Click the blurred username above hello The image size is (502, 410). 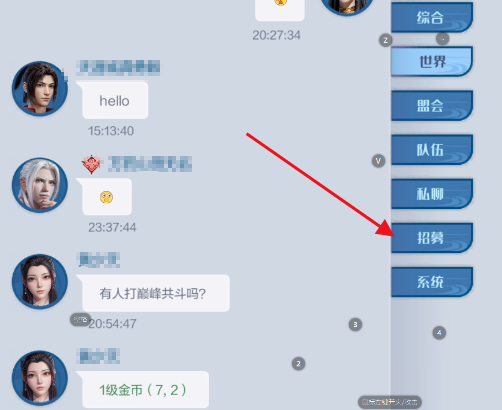click(118, 68)
